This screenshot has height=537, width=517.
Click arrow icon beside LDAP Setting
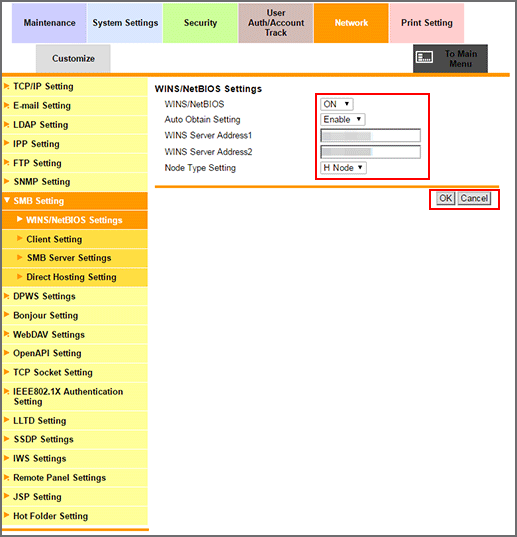point(7,124)
